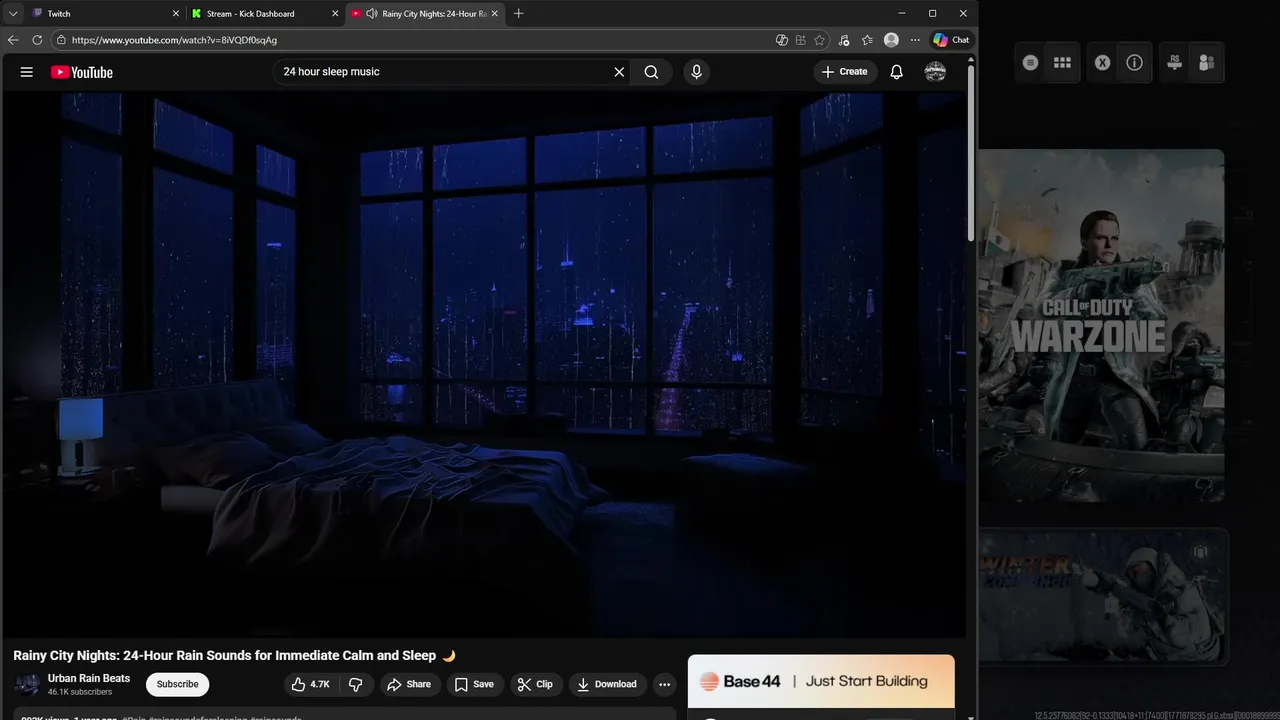Close the Rainy City Nights tab

pyautogui.click(x=494, y=14)
